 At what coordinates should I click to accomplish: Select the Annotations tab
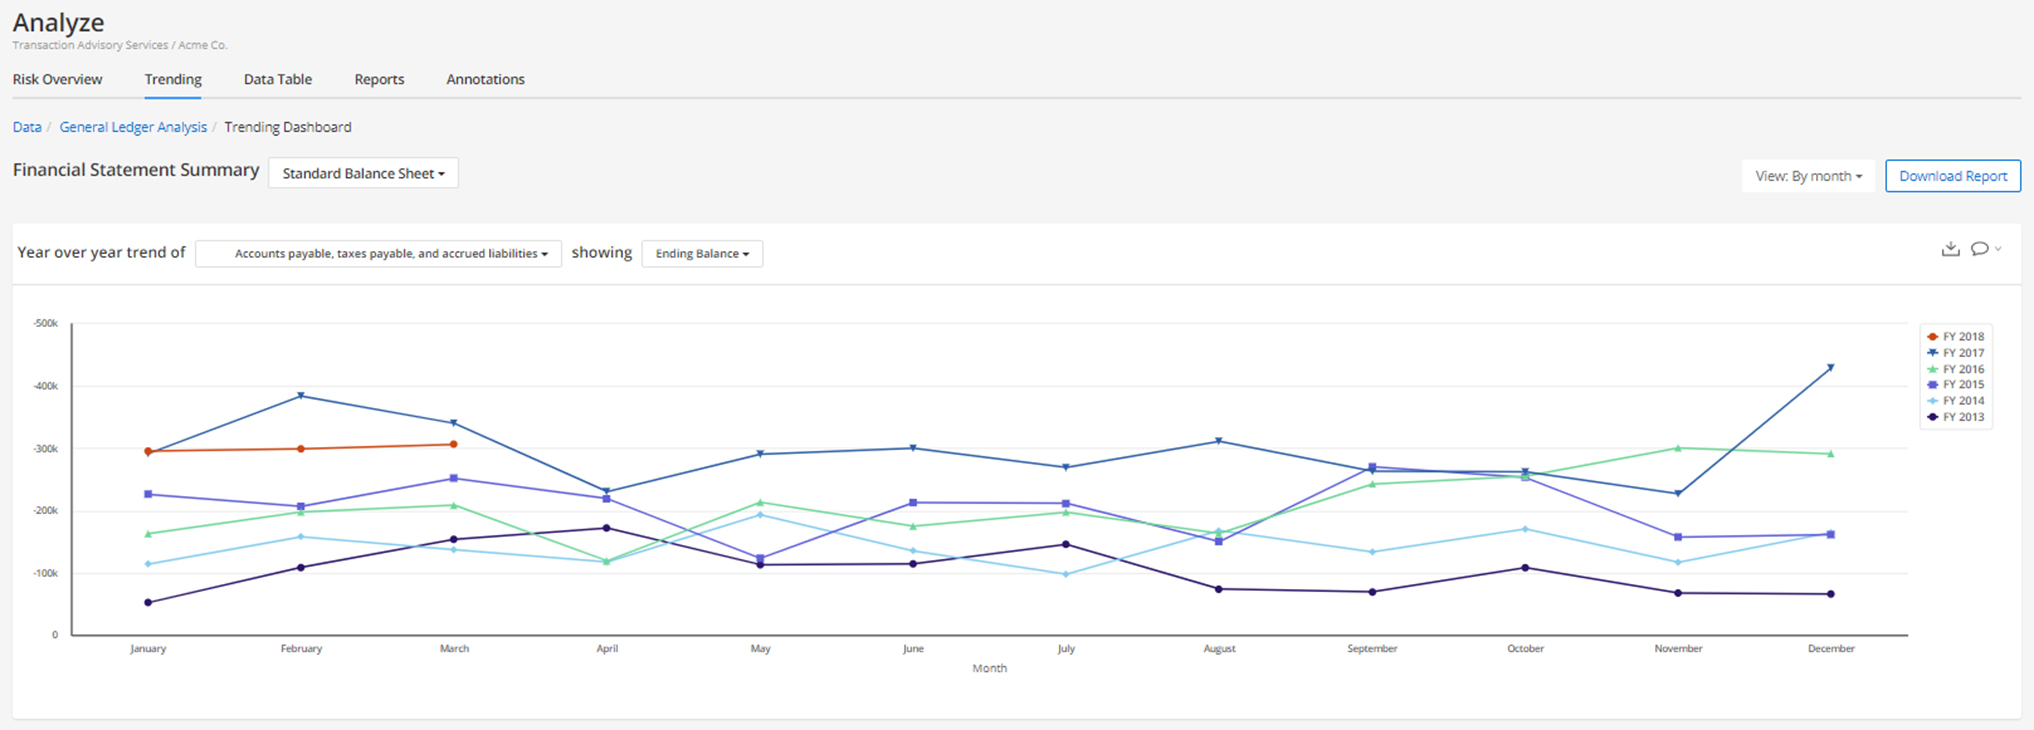click(x=485, y=80)
